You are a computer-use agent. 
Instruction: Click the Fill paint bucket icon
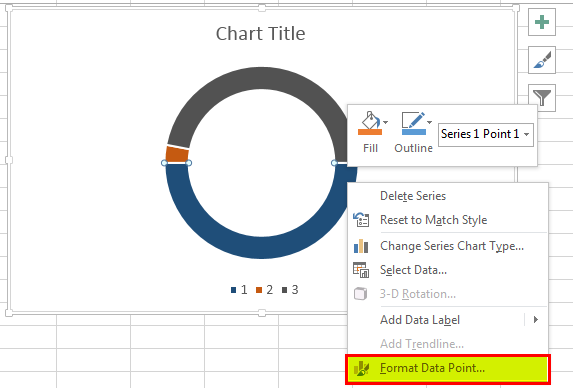(370, 123)
